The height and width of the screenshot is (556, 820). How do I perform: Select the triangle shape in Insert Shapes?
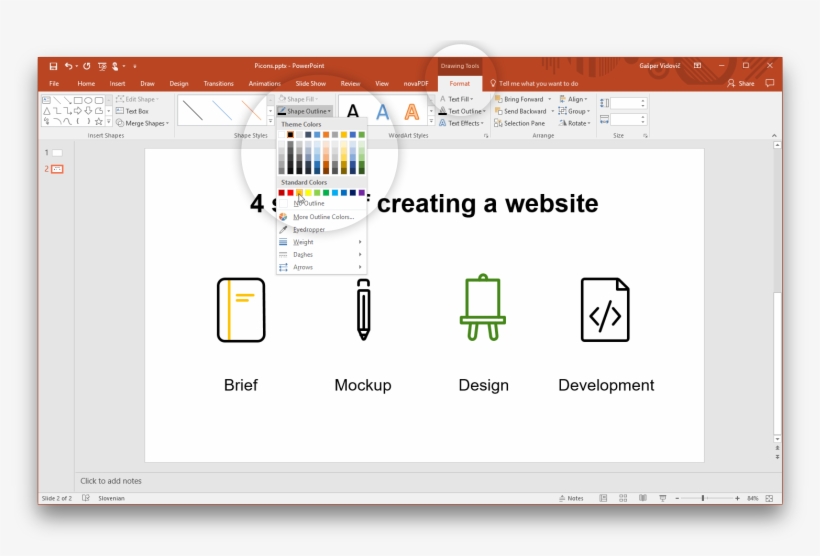47,110
